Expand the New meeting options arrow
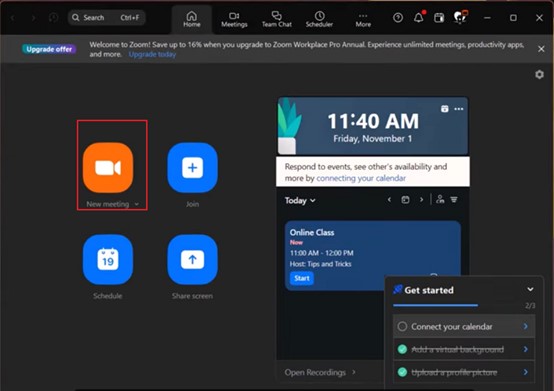Screen dimensions: 554x391 (137, 204)
